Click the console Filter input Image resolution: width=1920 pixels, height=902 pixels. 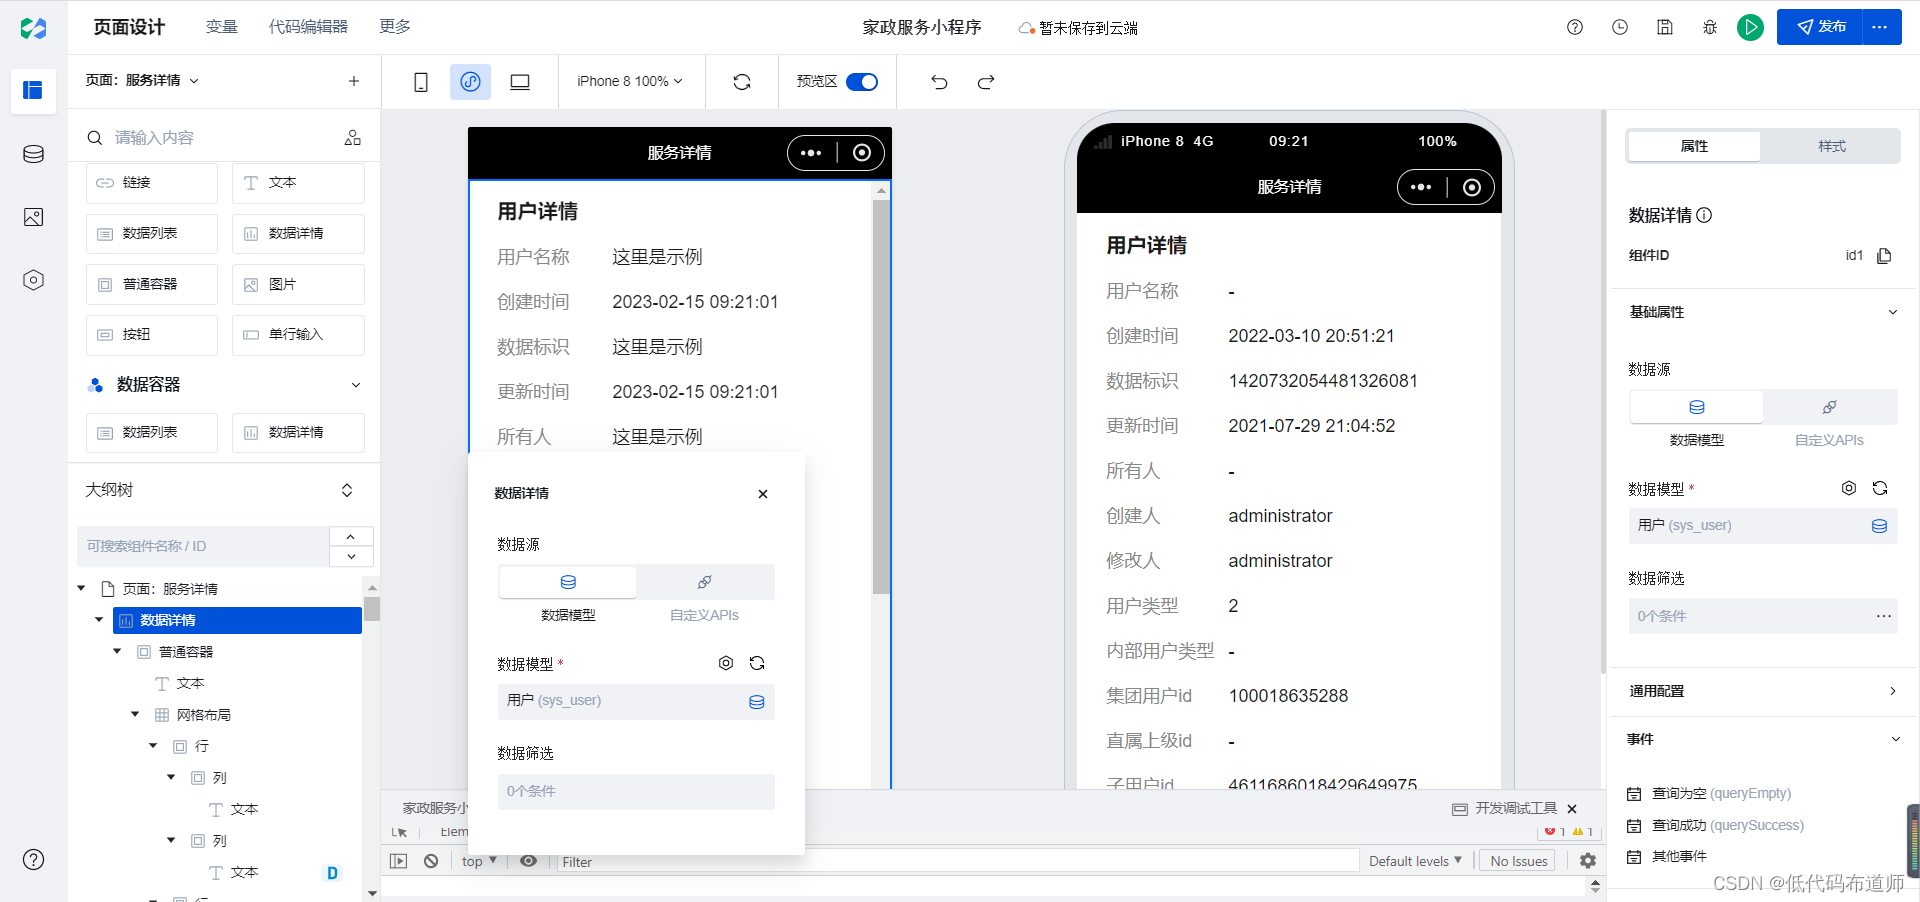[958, 861]
